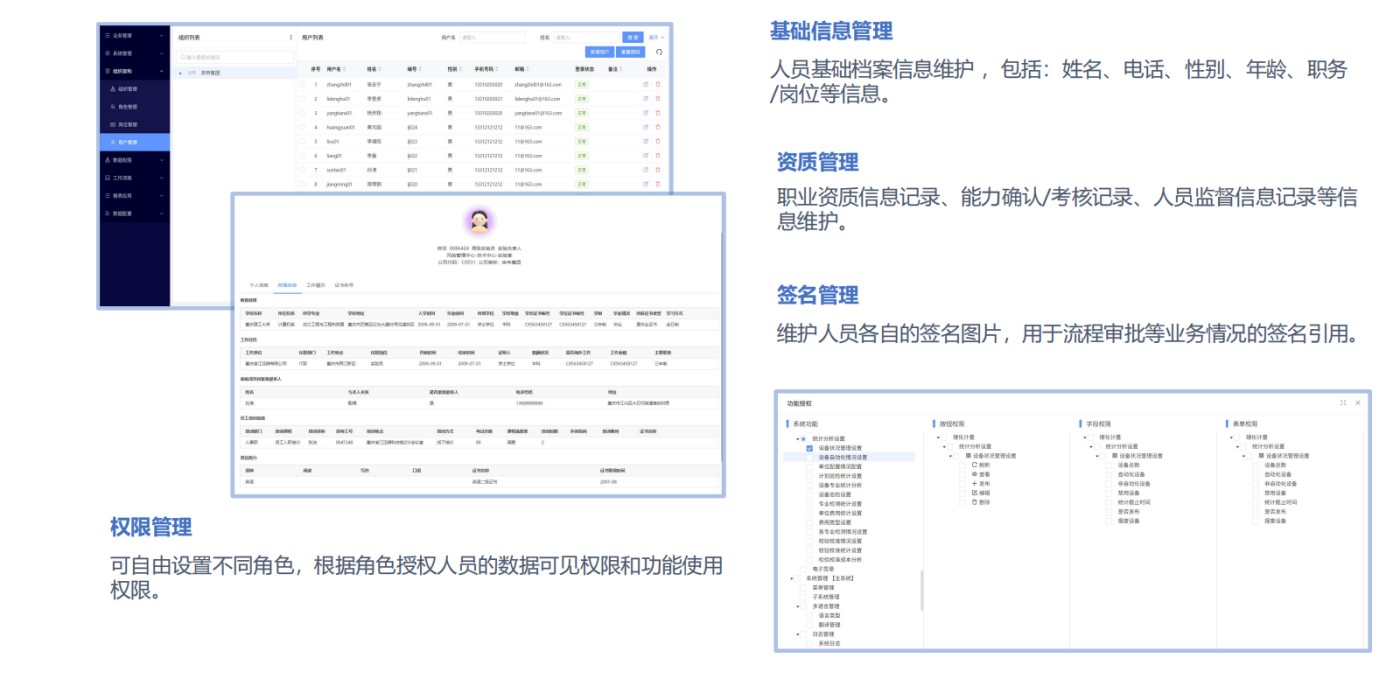The height and width of the screenshot is (700, 1400).
Task: Expand the 日志管理 tree node
Action: [797, 634]
